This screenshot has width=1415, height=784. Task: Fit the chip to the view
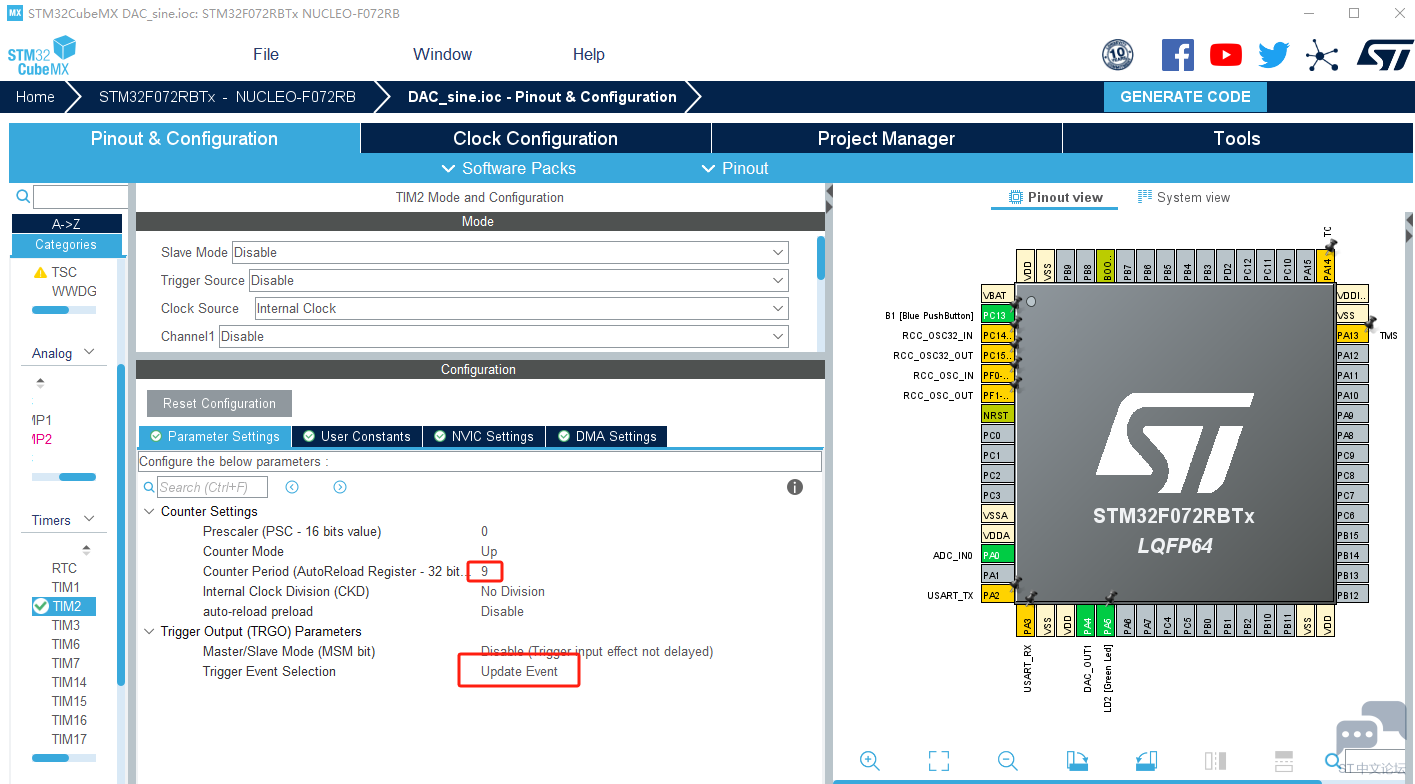click(938, 761)
